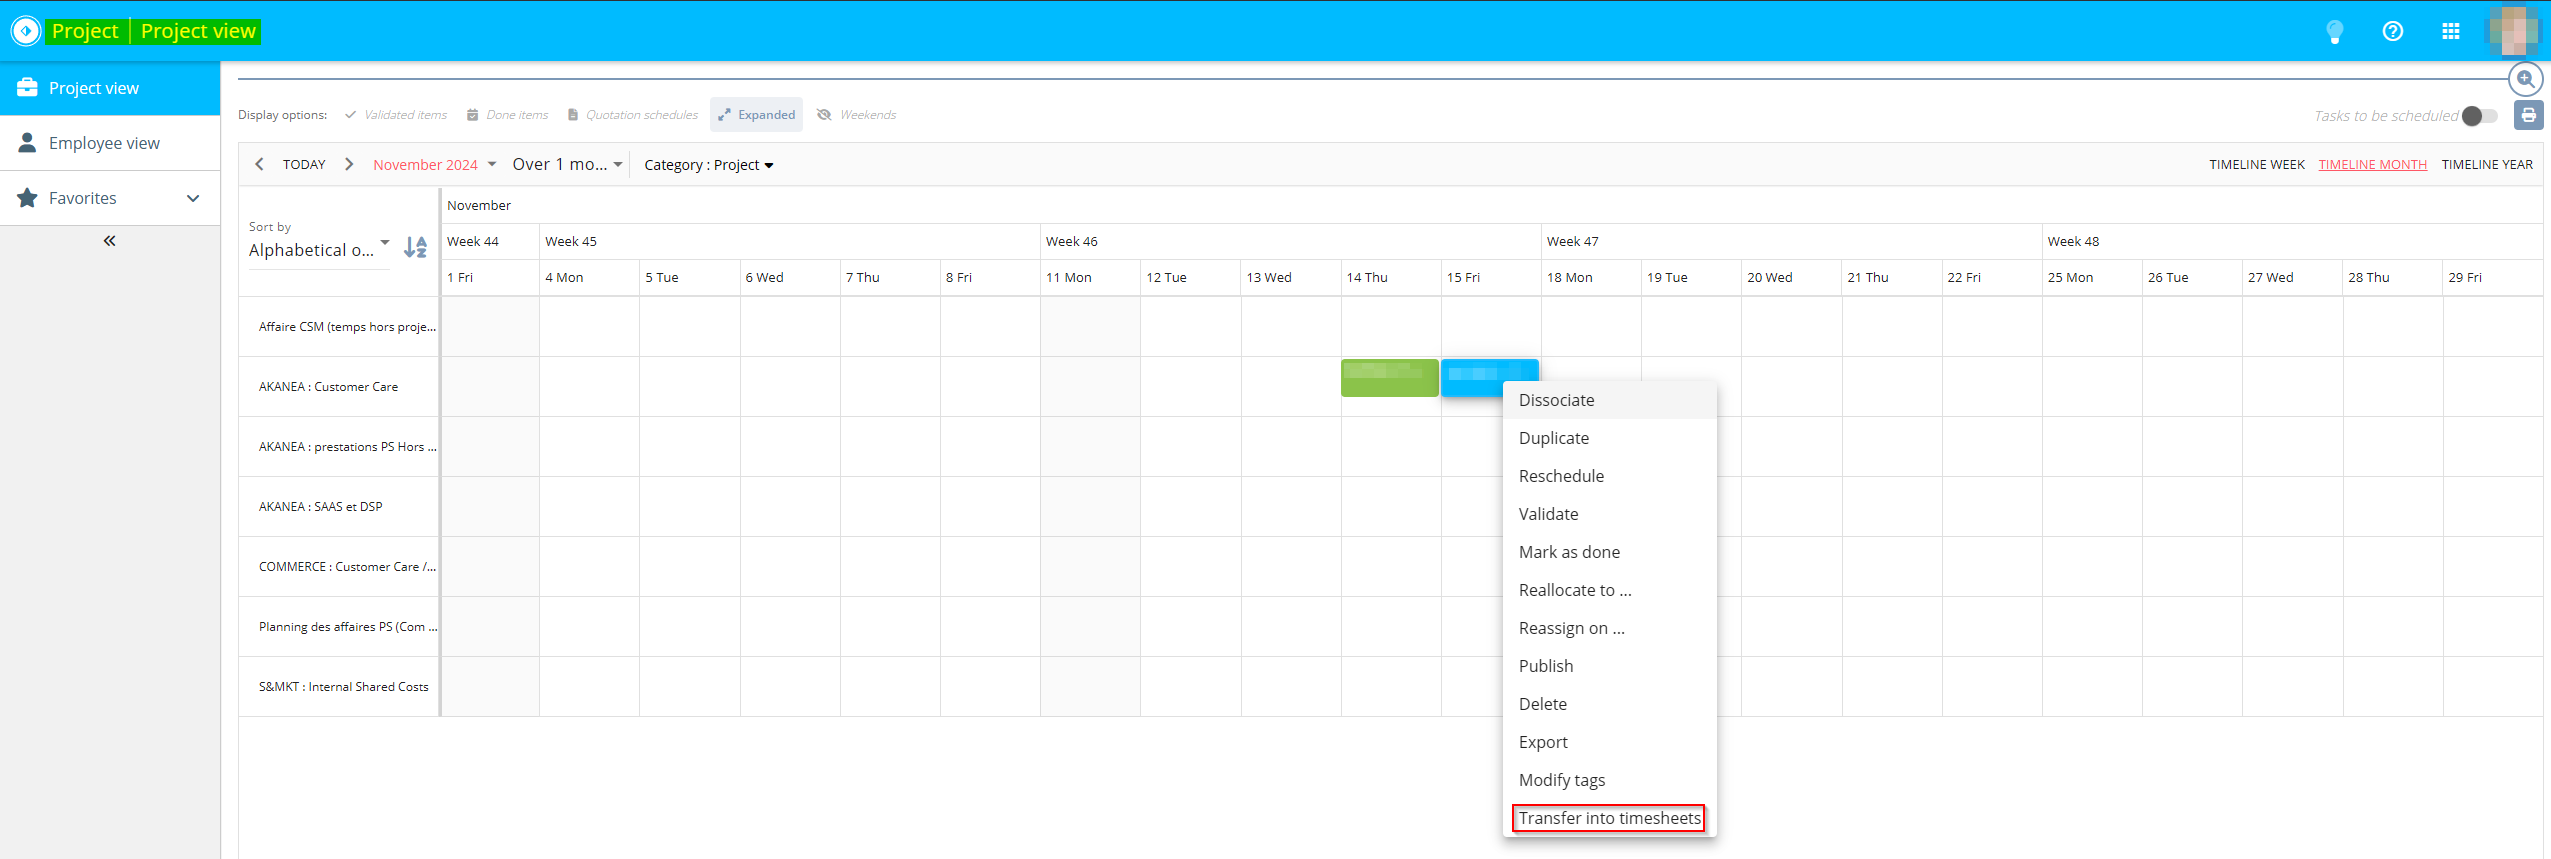Switch to Timeline Week view

(x=2256, y=165)
